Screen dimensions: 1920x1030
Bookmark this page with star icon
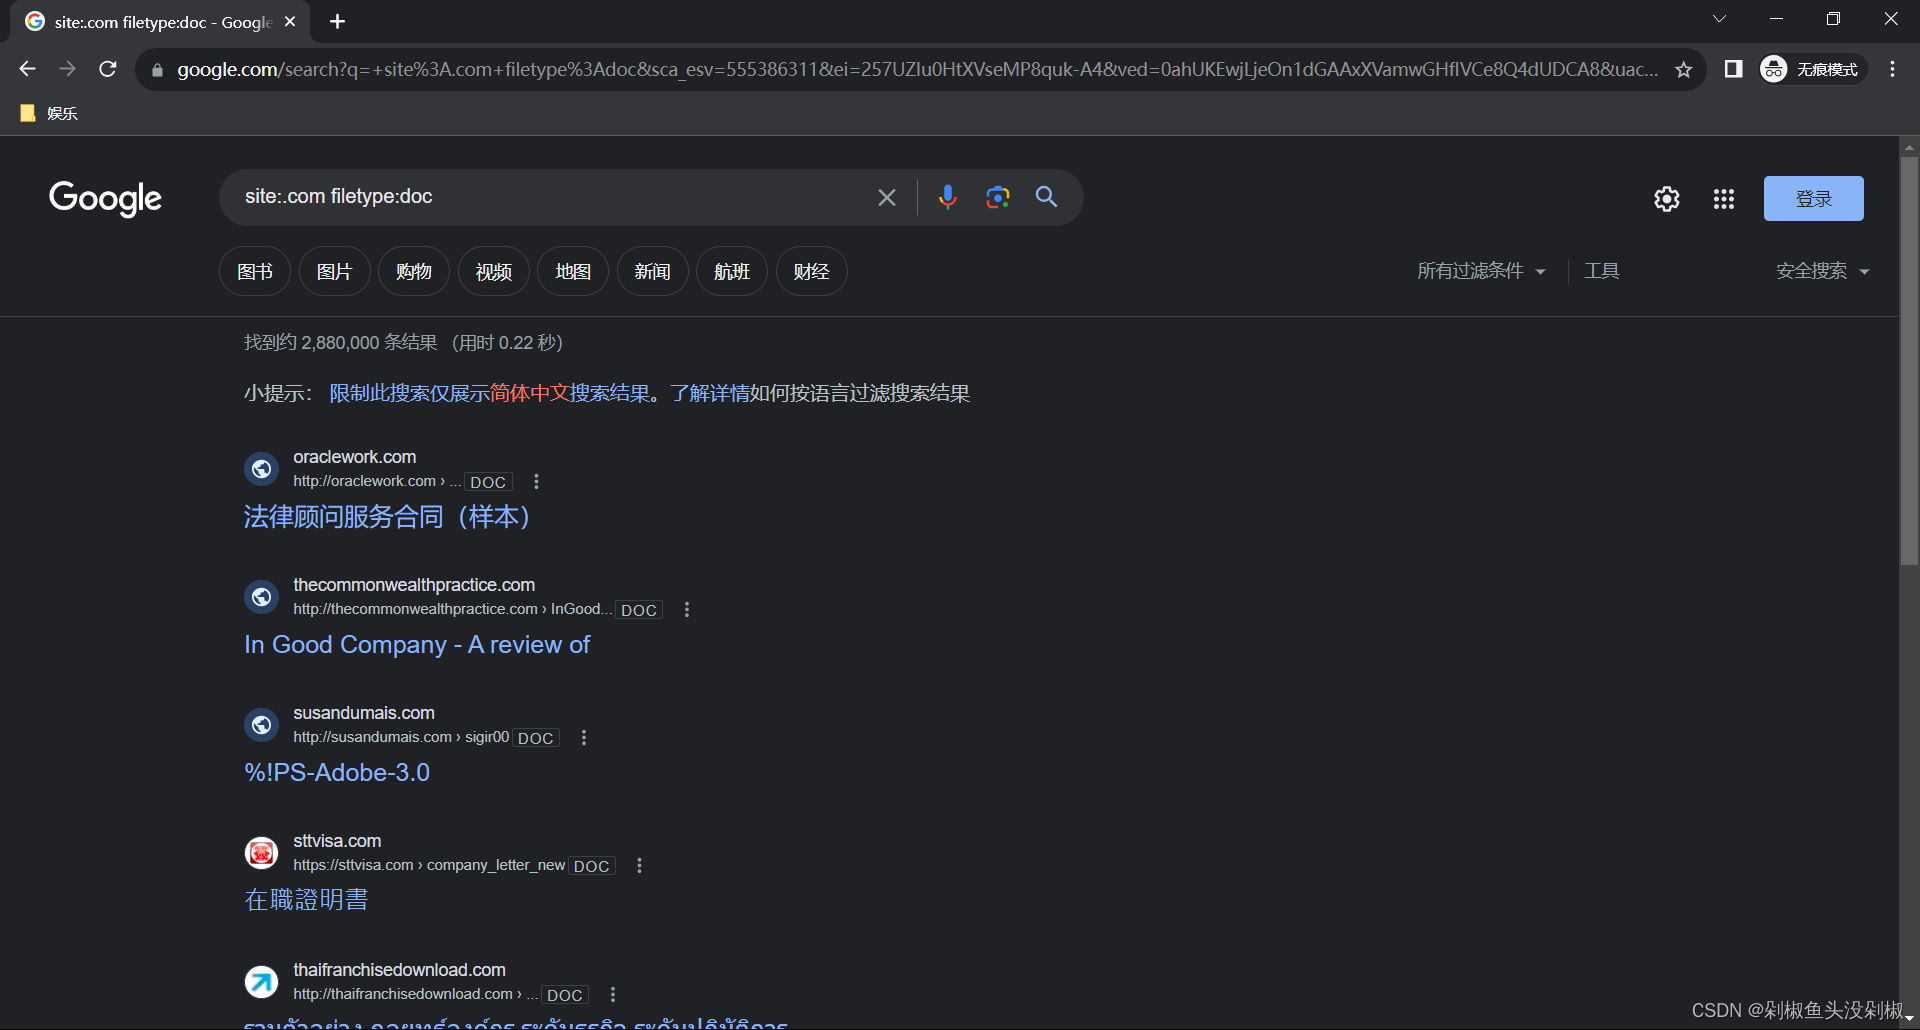click(1684, 69)
